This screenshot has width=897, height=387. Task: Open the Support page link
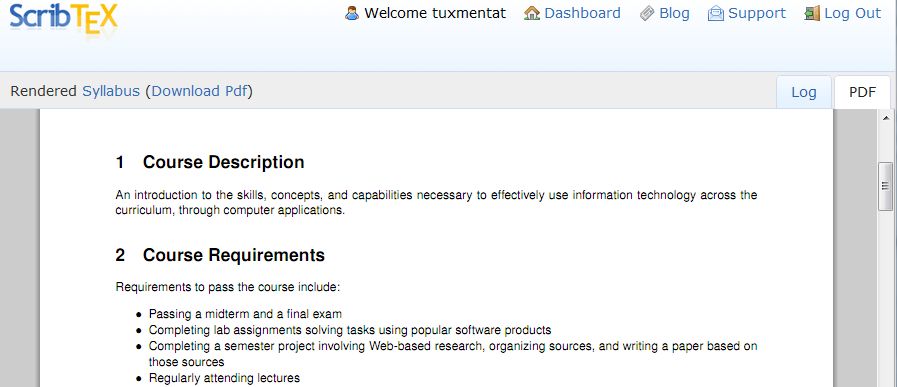[x=757, y=13]
